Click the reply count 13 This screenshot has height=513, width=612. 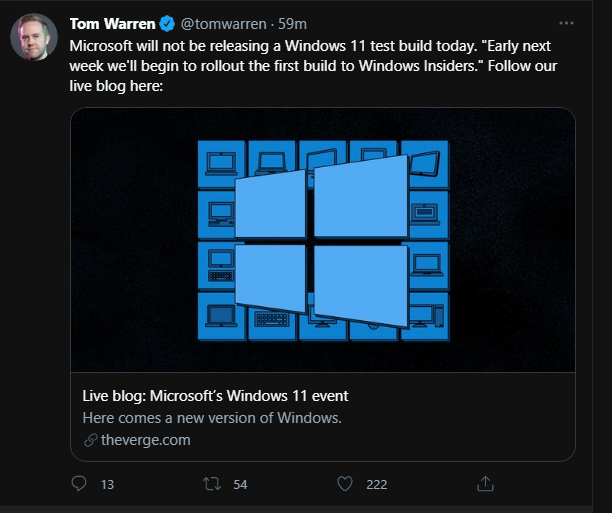pyautogui.click(x=108, y=485)
